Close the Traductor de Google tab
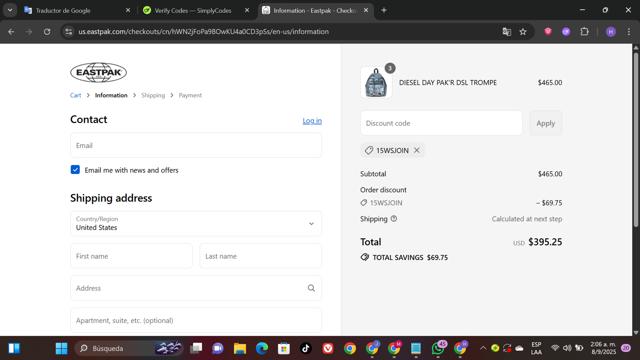 click(x=128, y=11)
